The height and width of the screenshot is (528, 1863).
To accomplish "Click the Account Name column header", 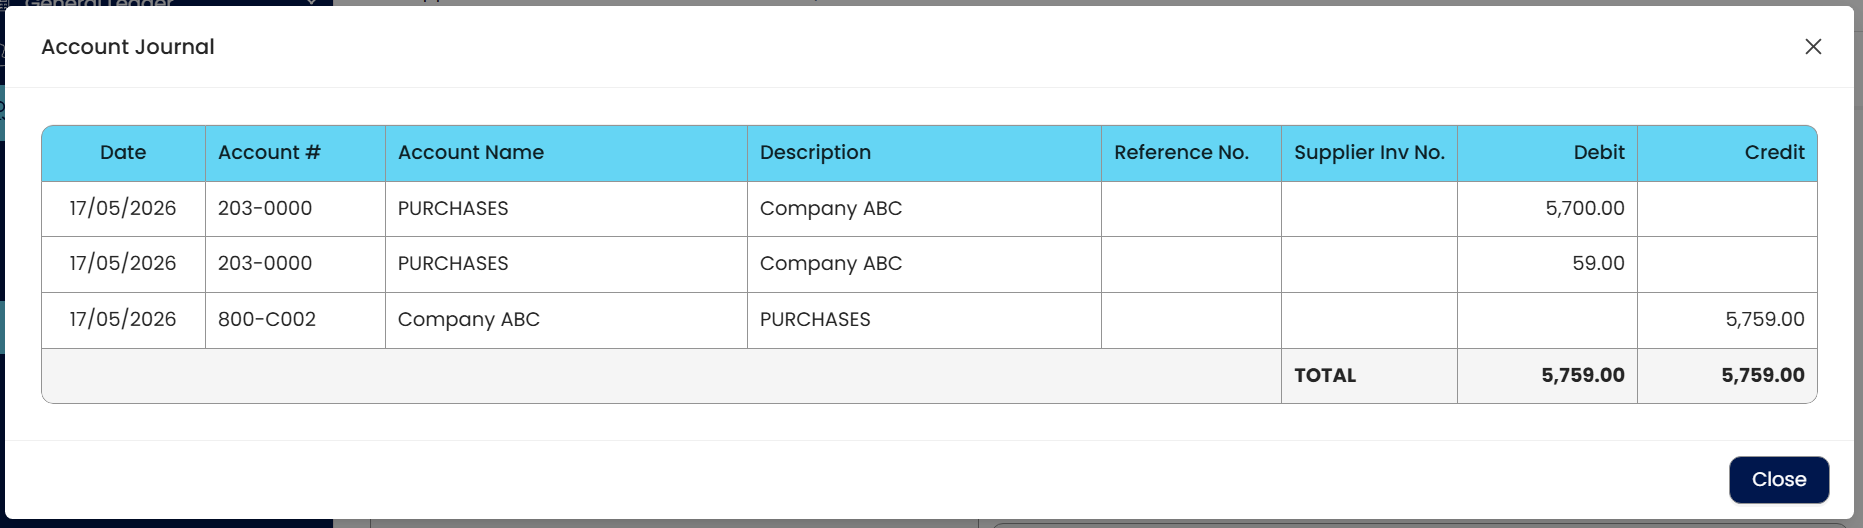I will [471, 153].
